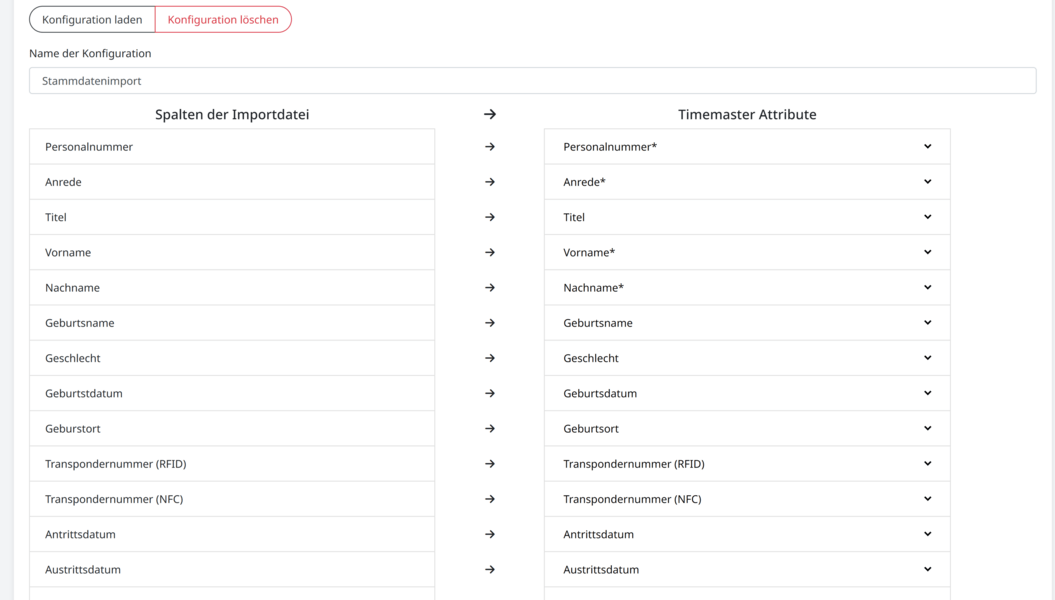Screen dimensions: 1055x600
Task: Focus the Name der Konfiguration input field
Action: (532, 81)
